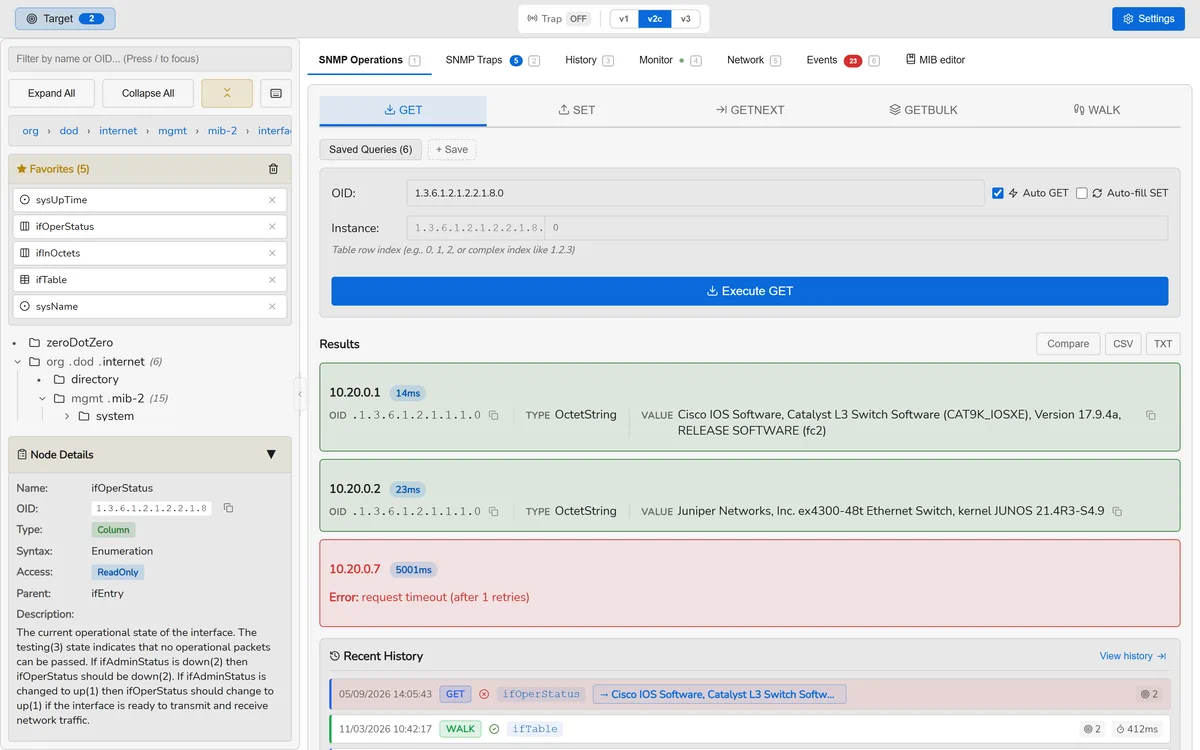Click Execute GET button

750,291
